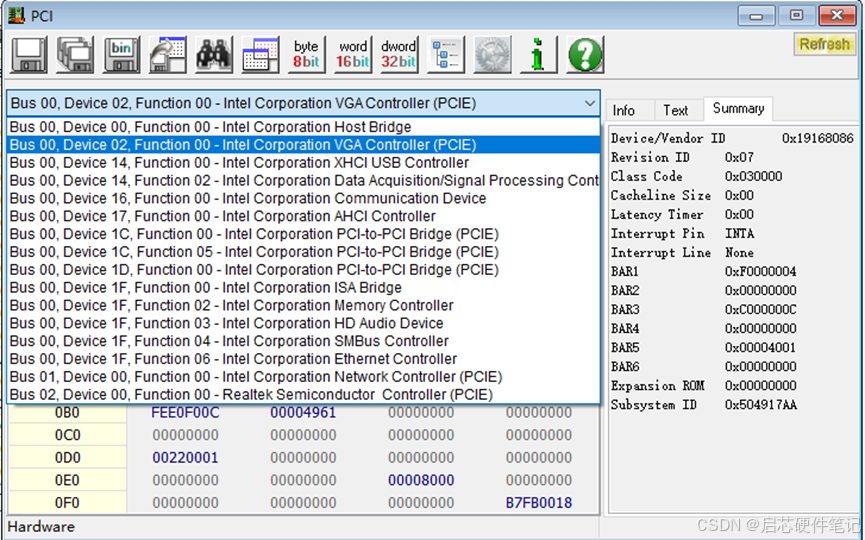
Task: Click offset row header 0B0
Action: pos(67,413)
